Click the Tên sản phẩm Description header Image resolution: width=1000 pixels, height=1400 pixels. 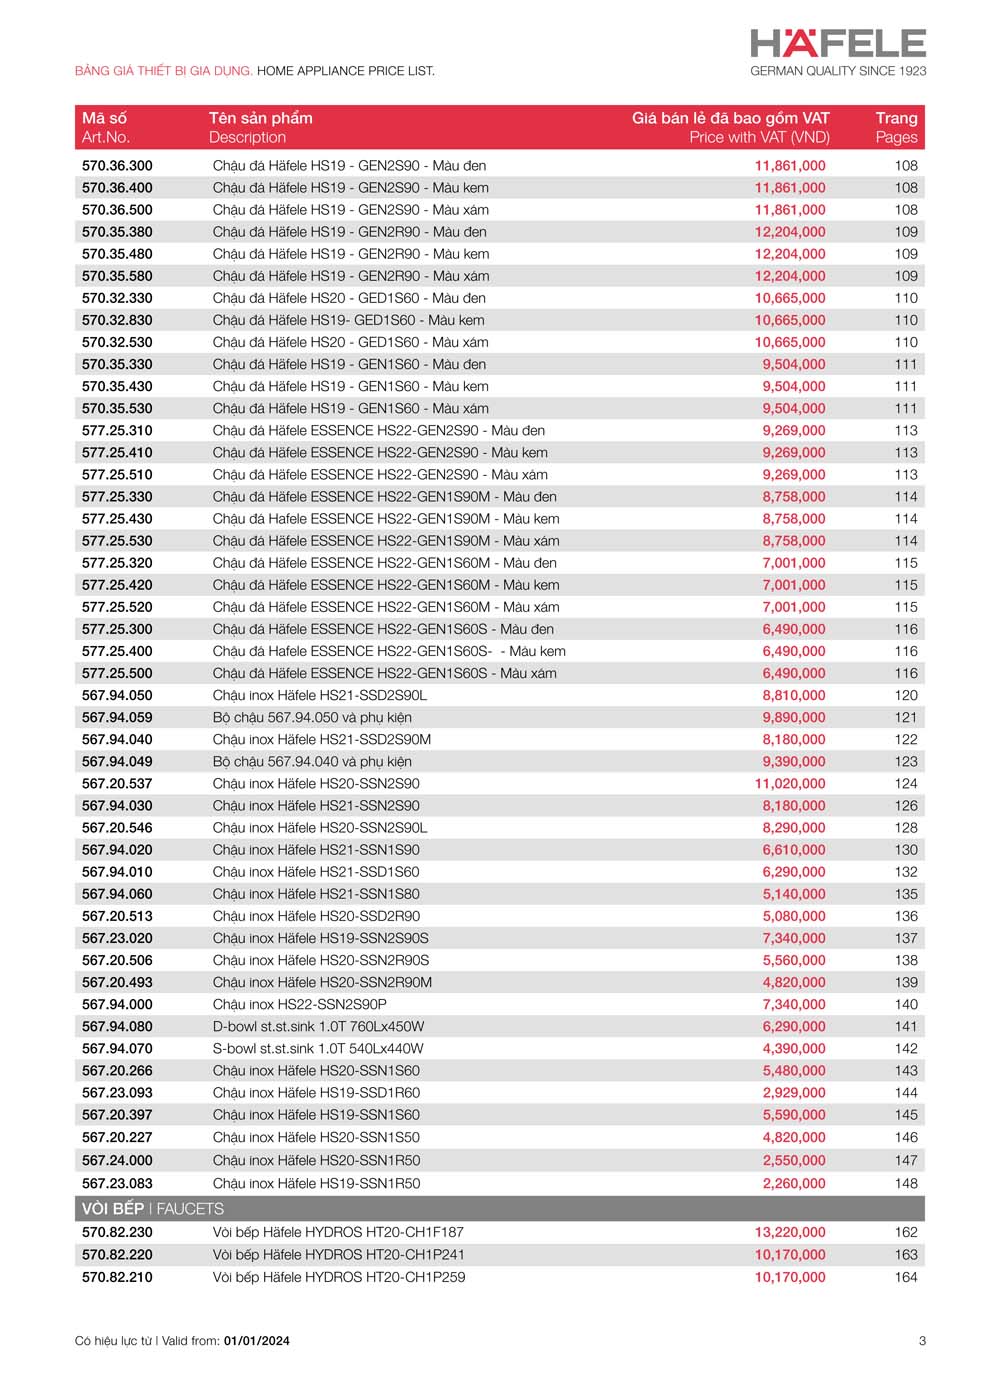260,128
